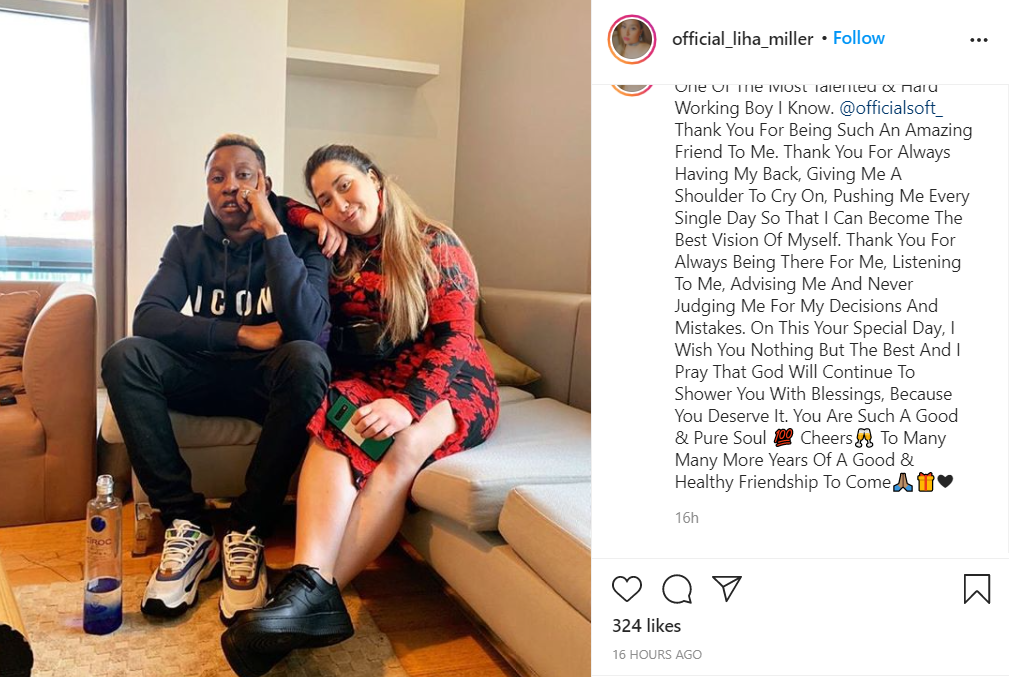Open comments via the speech bubble icon

pyautogui.click(x=677, y=589)
